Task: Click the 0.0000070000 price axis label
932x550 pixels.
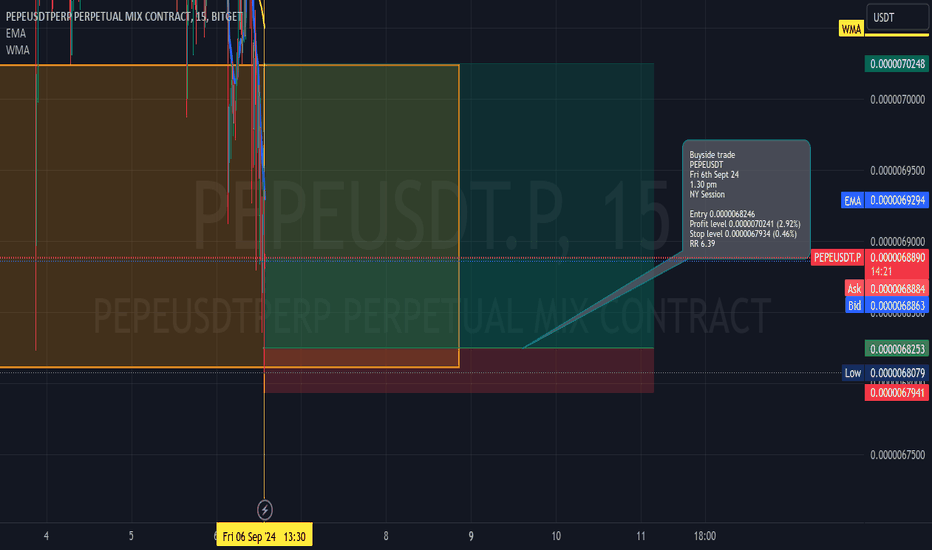Action: (898, 99)
